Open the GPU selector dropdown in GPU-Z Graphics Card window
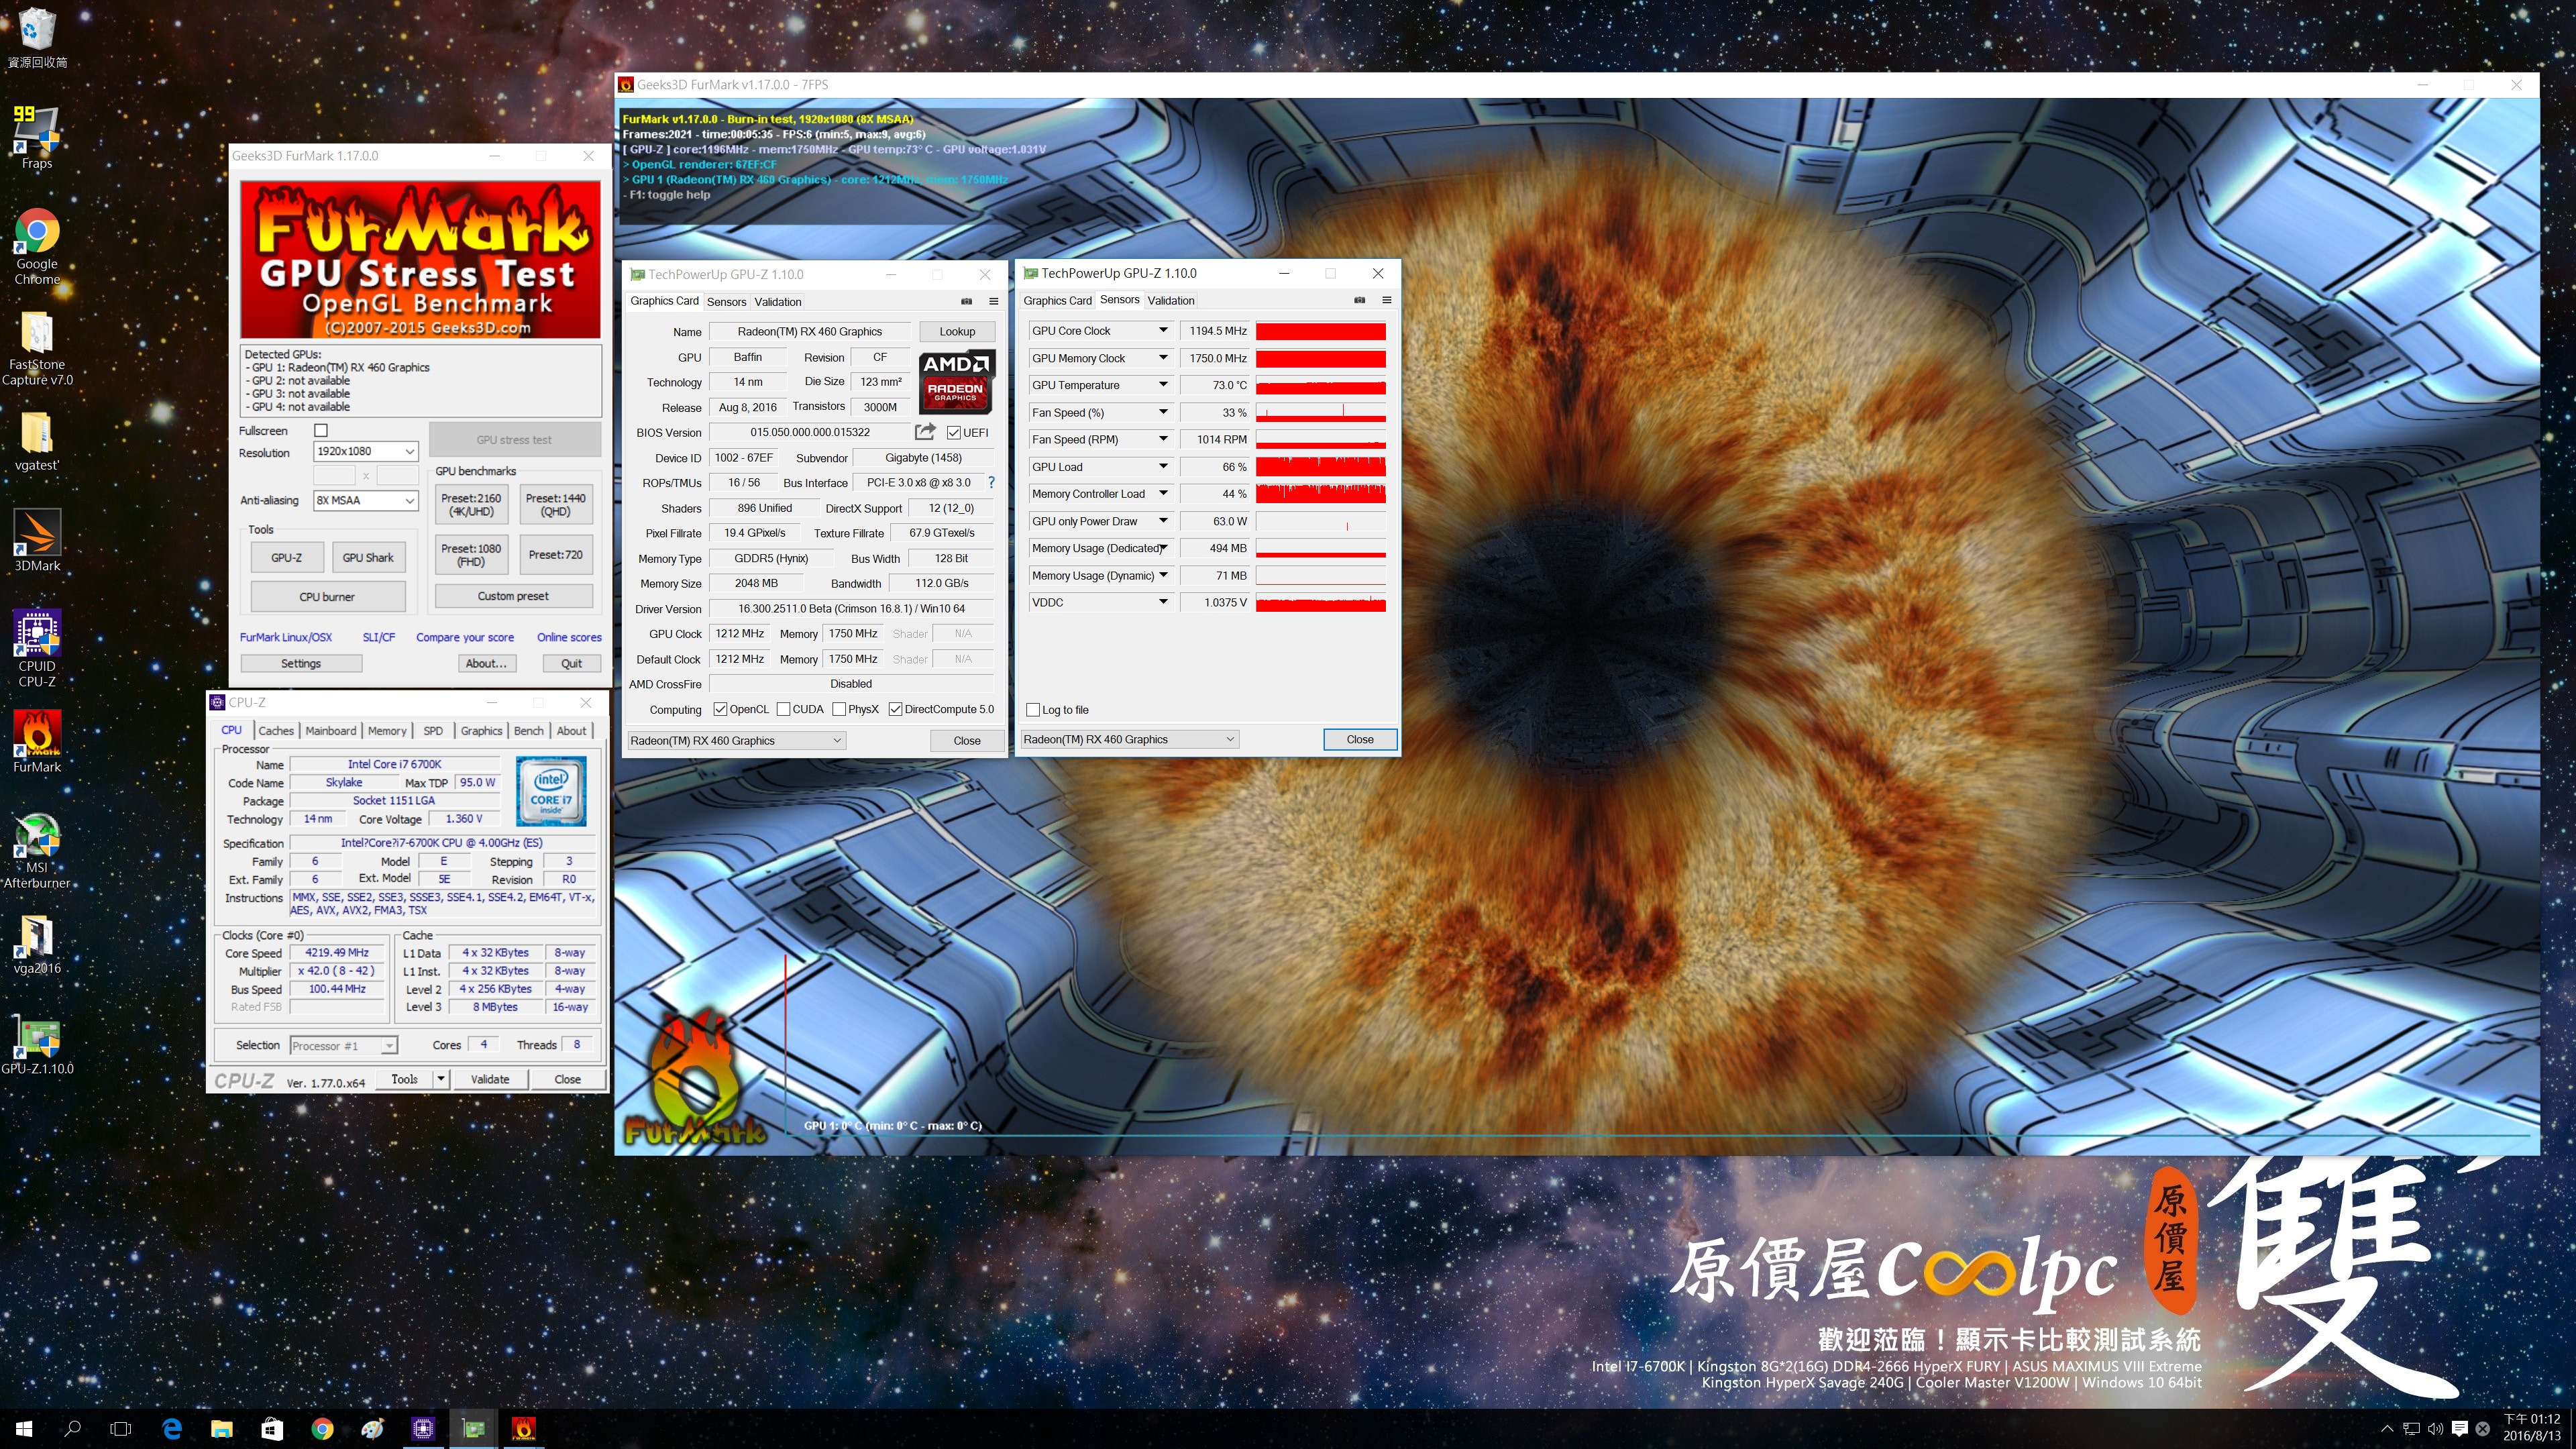2576x1449 pixels. 736,740
